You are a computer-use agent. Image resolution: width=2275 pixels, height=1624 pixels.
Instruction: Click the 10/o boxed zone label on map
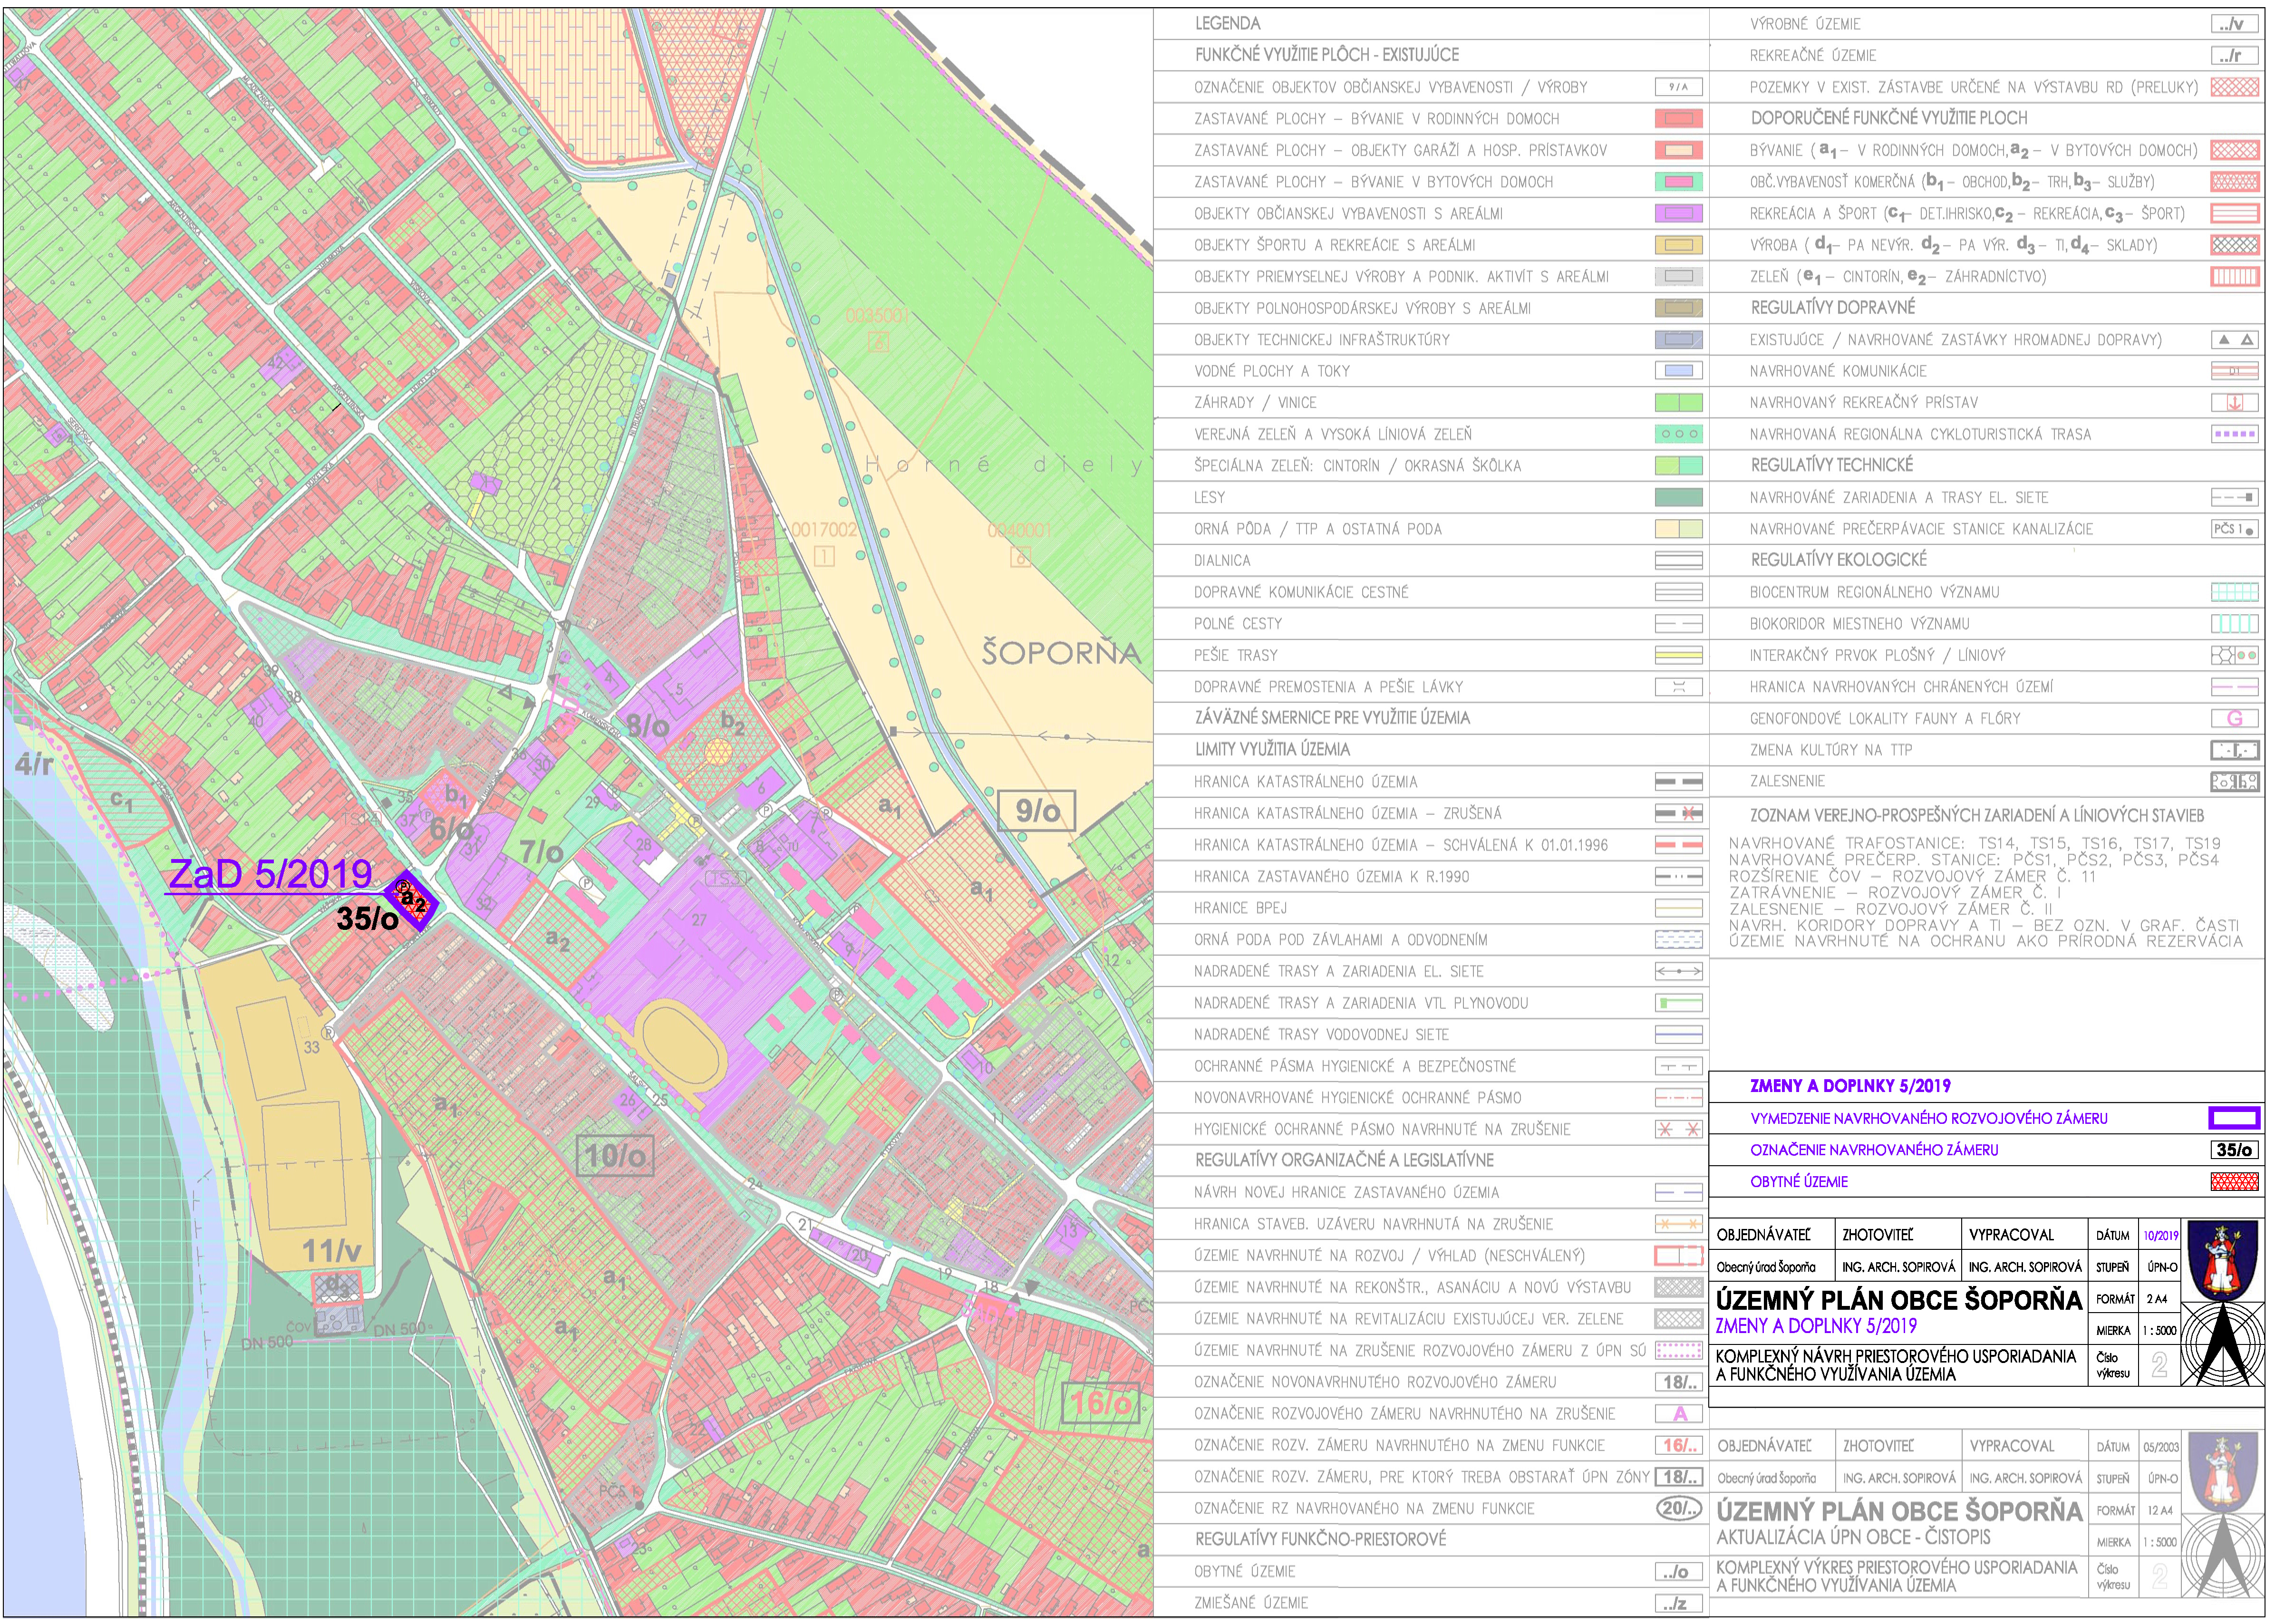(x=615, y=1156)
